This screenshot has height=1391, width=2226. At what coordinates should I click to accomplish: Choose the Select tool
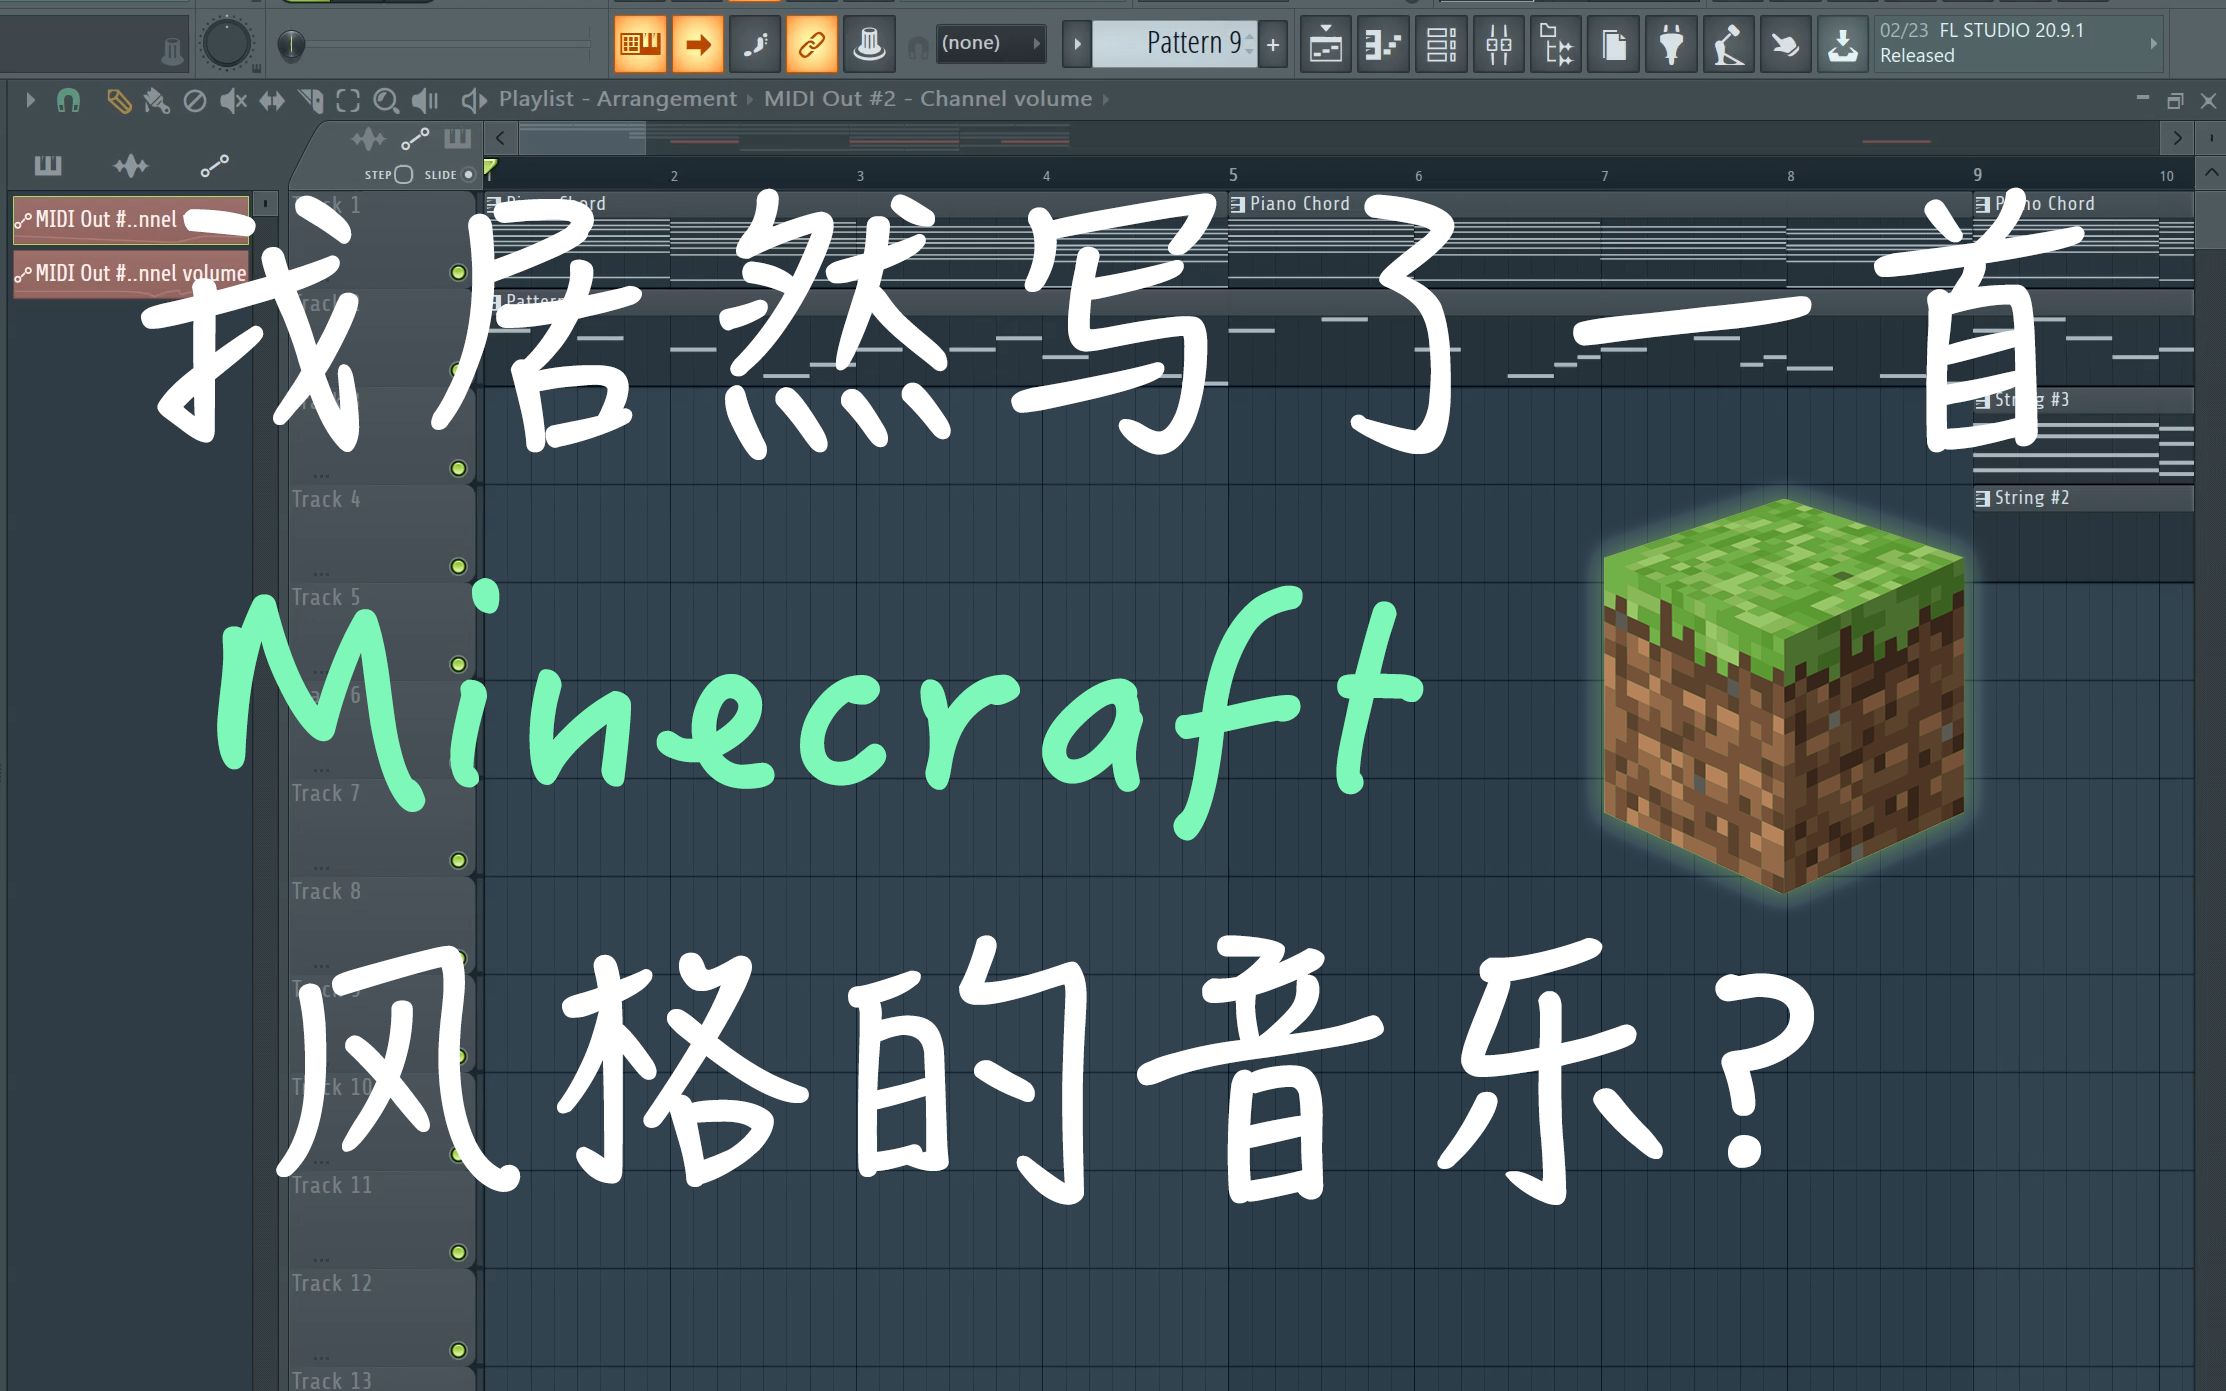pos(348,100)
